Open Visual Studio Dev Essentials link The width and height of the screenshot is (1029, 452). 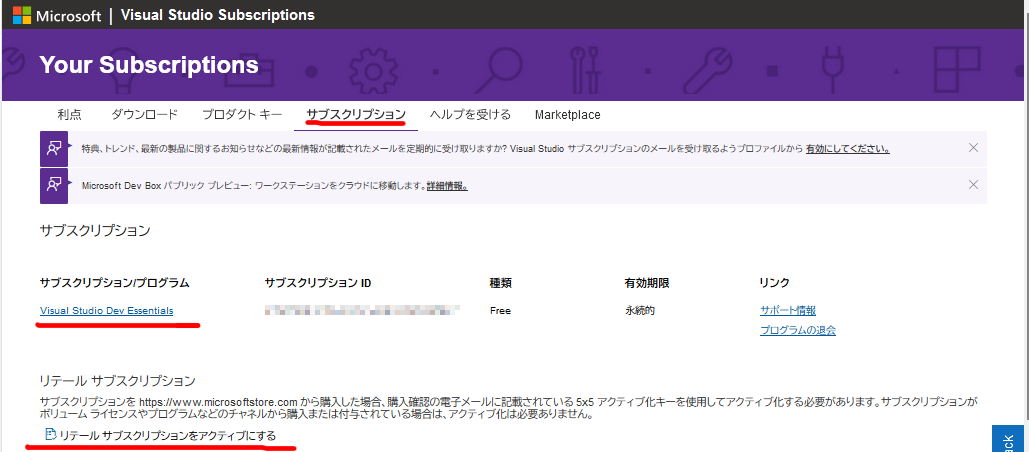coord(106,311)
